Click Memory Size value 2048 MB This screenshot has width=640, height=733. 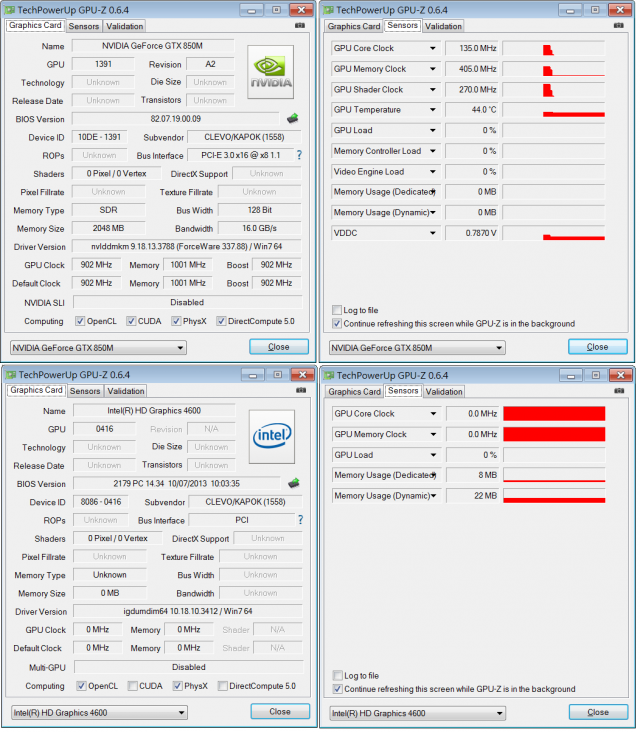(108, 229)
